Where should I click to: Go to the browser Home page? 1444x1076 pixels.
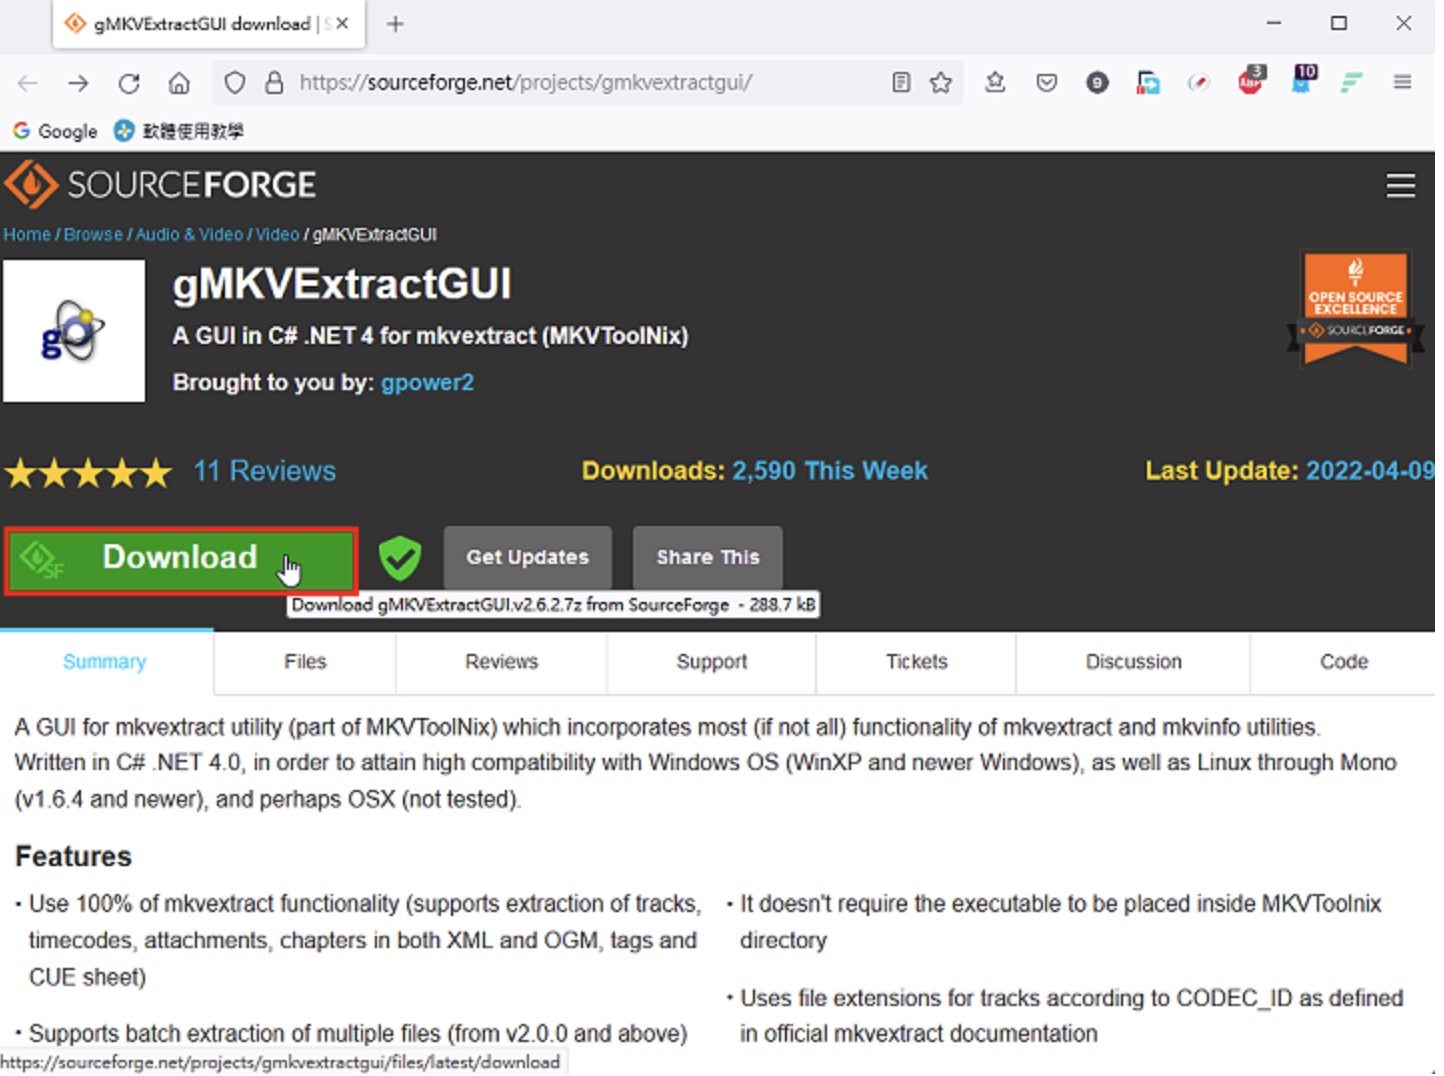click(x=179, y=83)
